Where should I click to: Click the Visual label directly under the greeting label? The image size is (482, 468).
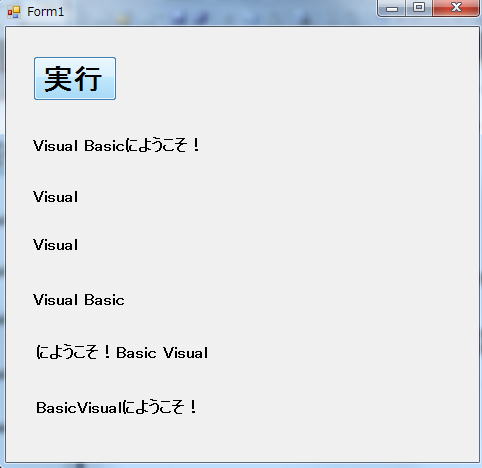56,197
